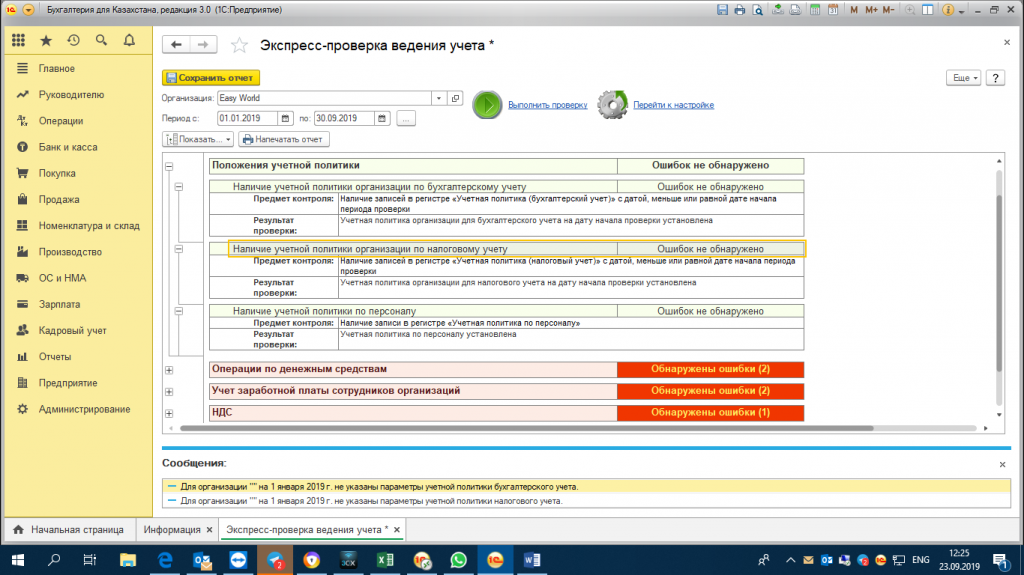The width and height of the screenshot is (1024, 575).
Task: Expand the НДС group
Action: point(169,413)
